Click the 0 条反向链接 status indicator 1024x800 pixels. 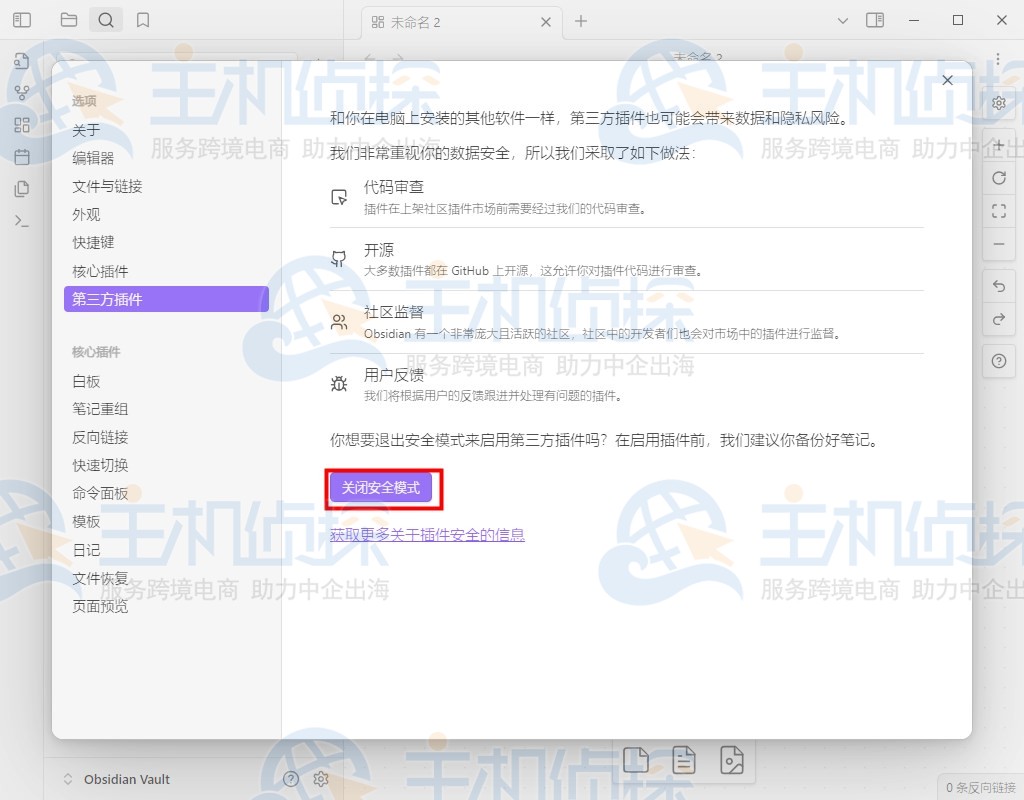(983, 787)
